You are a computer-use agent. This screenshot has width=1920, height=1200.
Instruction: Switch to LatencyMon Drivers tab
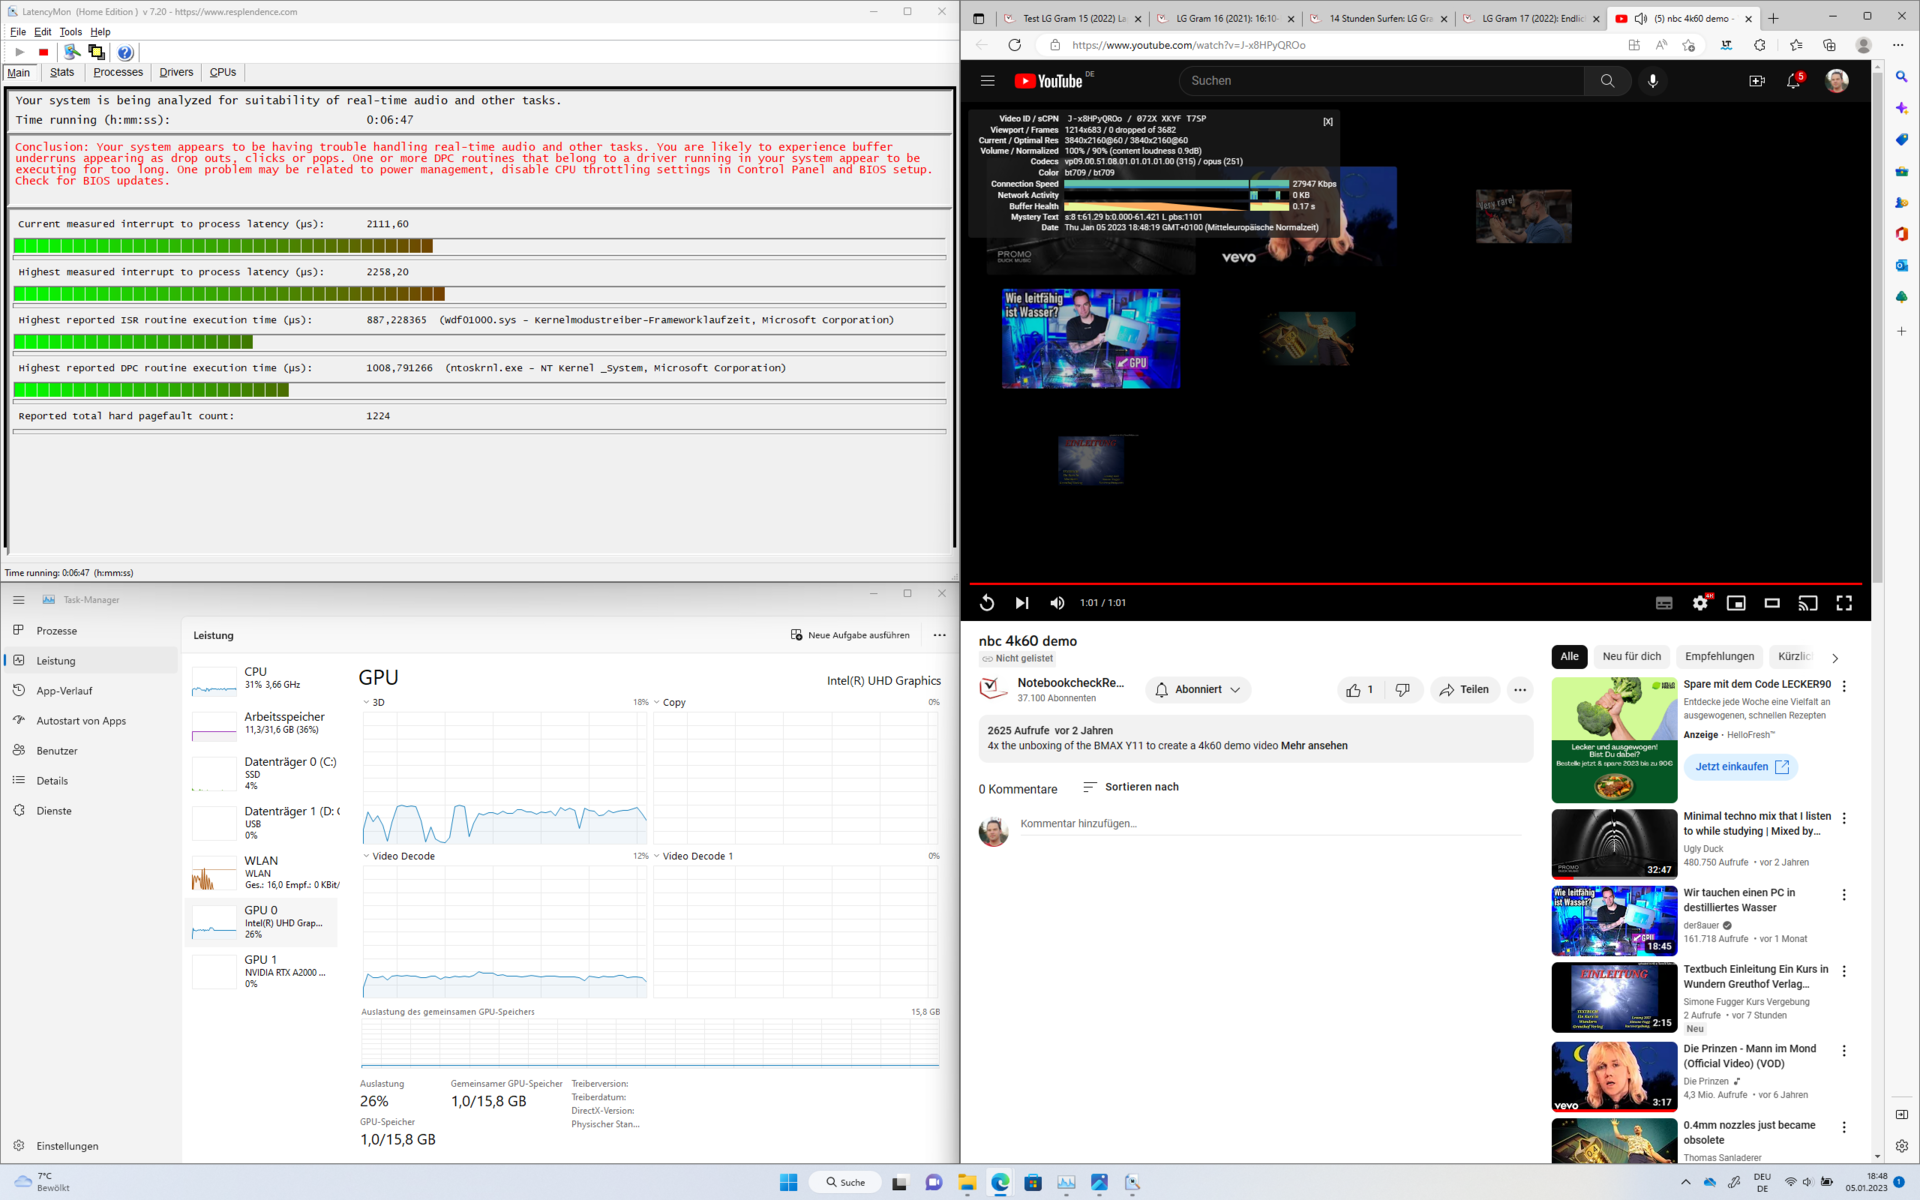[176, 72]
